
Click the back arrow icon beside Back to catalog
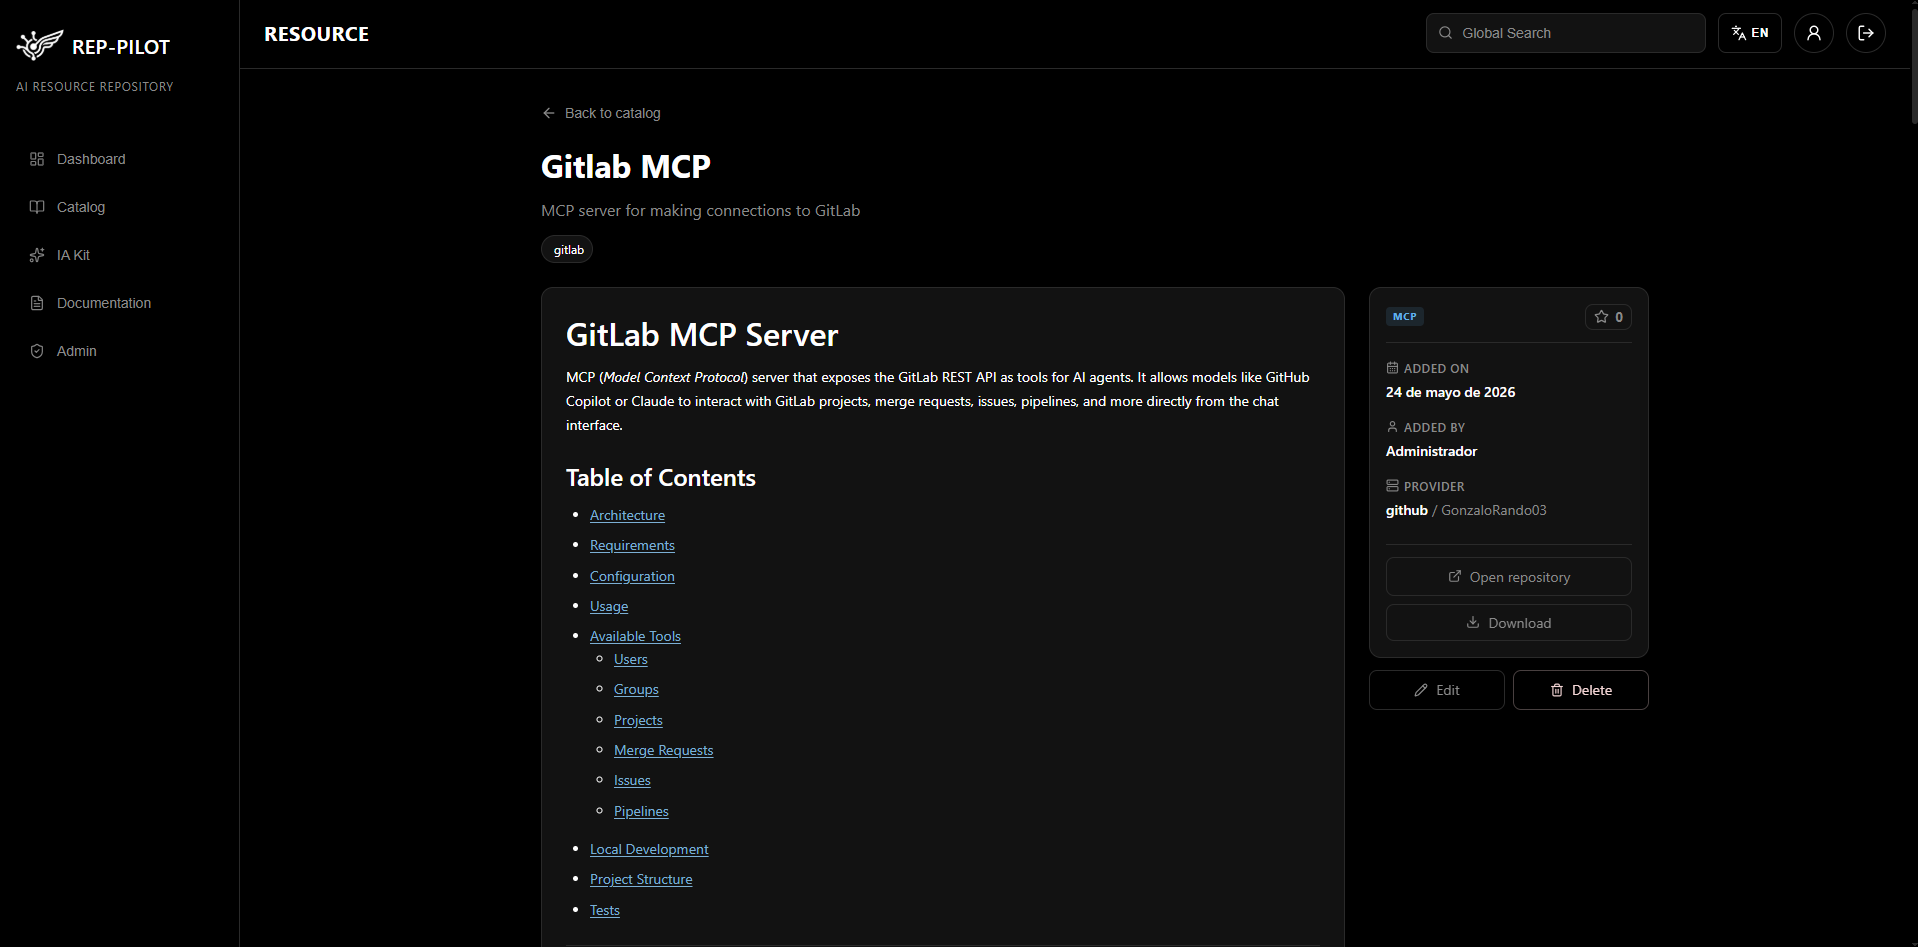click(549, 113)
